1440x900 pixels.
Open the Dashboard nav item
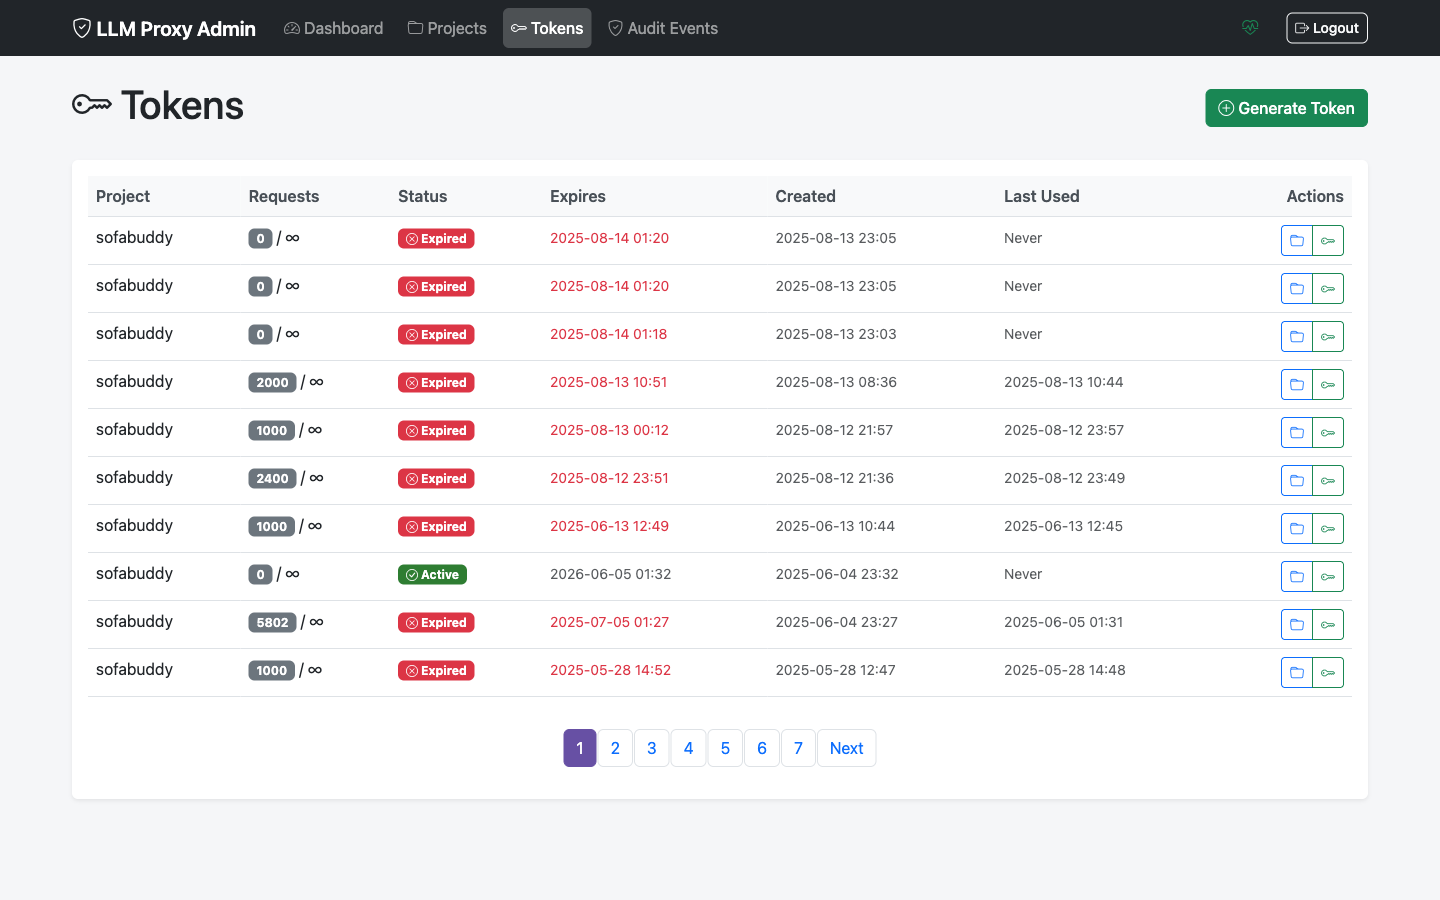click(333, 28)
